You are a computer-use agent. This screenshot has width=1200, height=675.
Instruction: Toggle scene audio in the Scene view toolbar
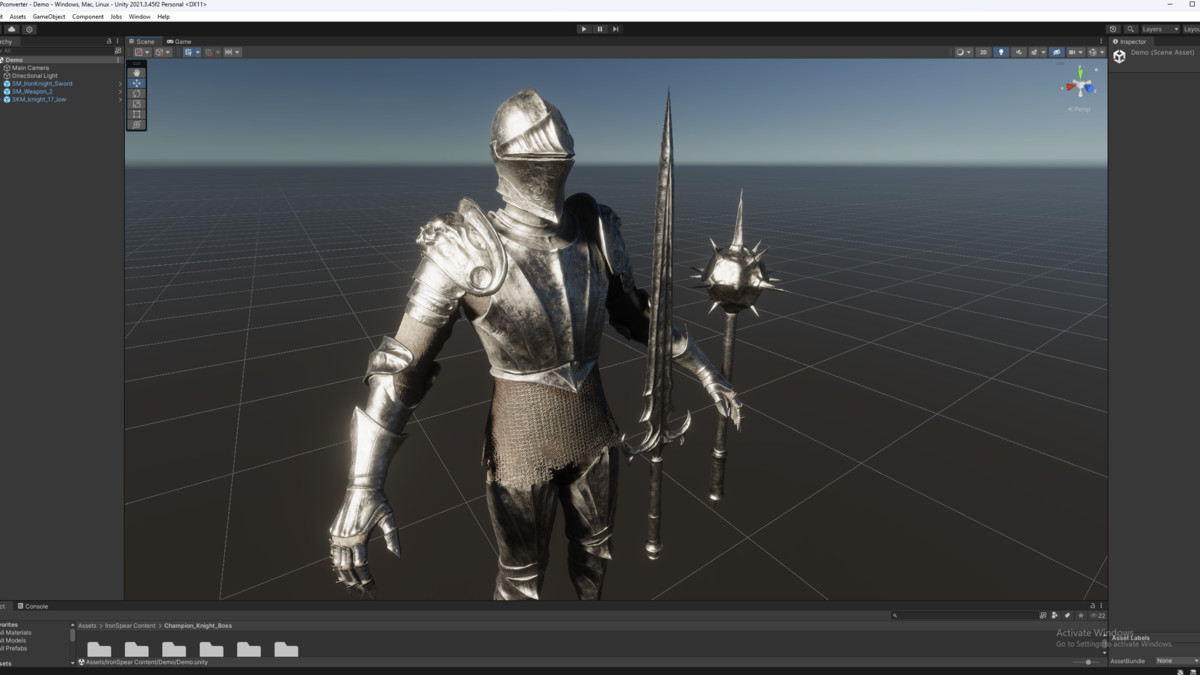(1018, 51)
